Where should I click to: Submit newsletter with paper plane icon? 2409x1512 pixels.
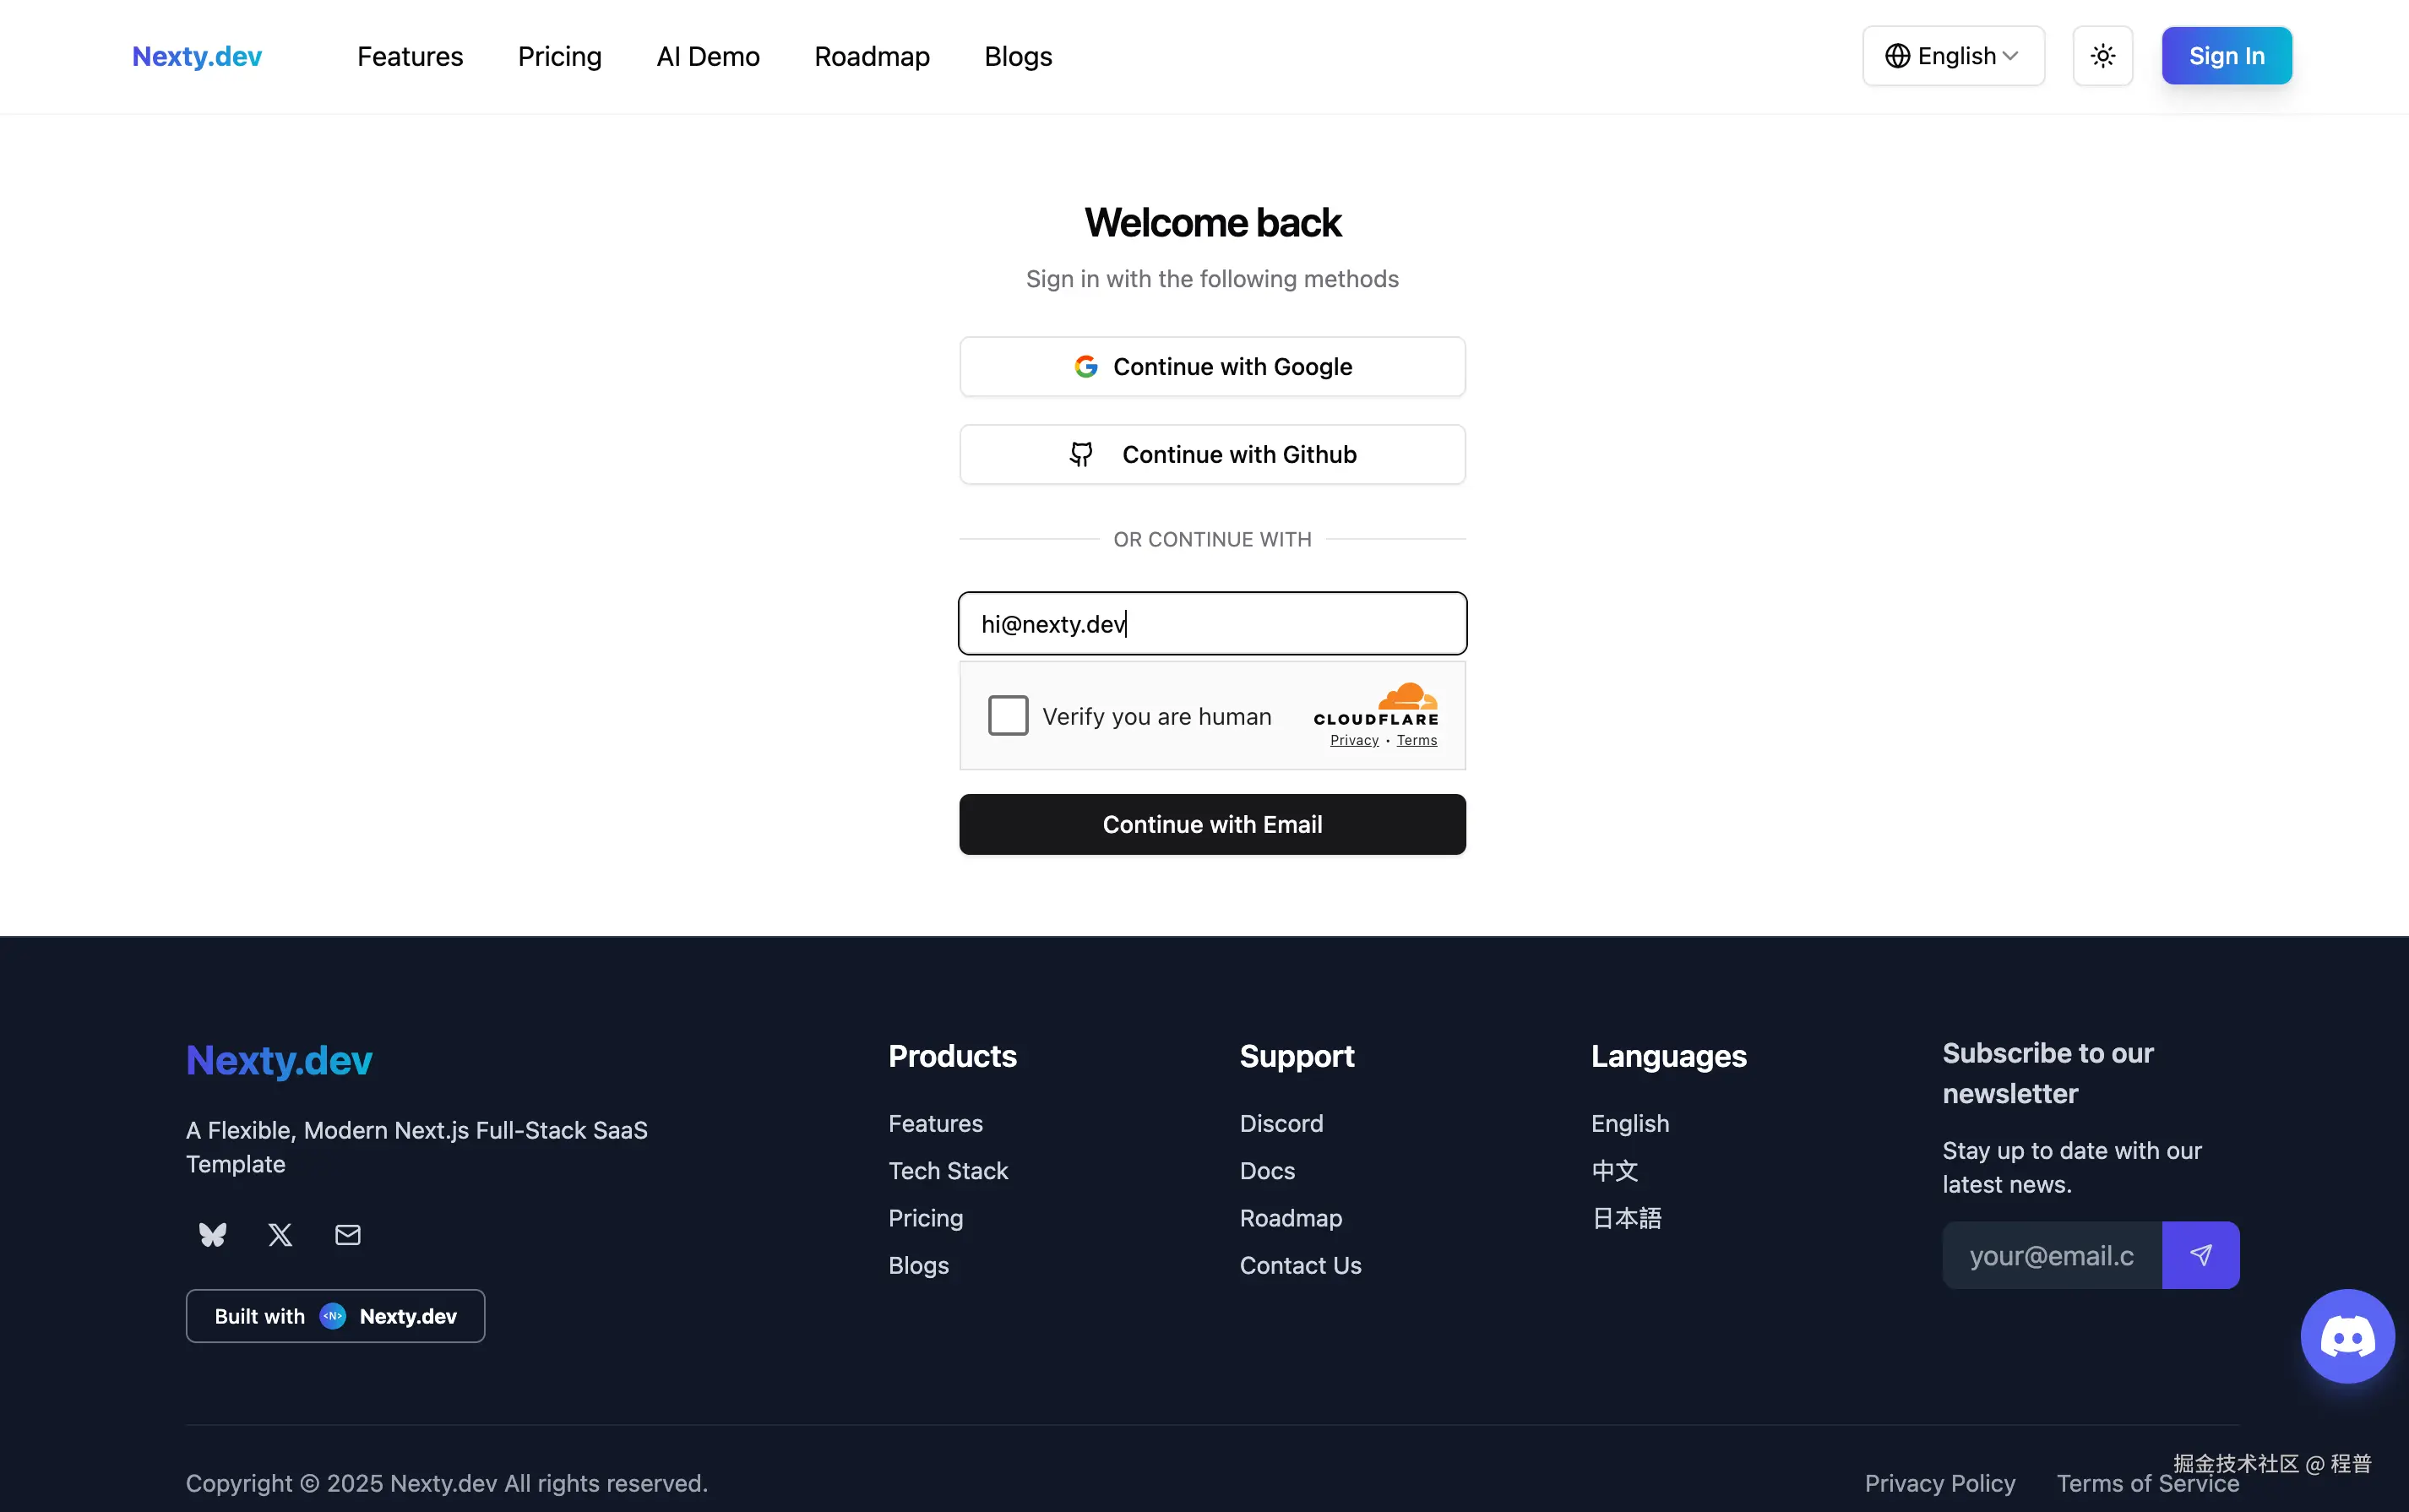[2200, 1255]
